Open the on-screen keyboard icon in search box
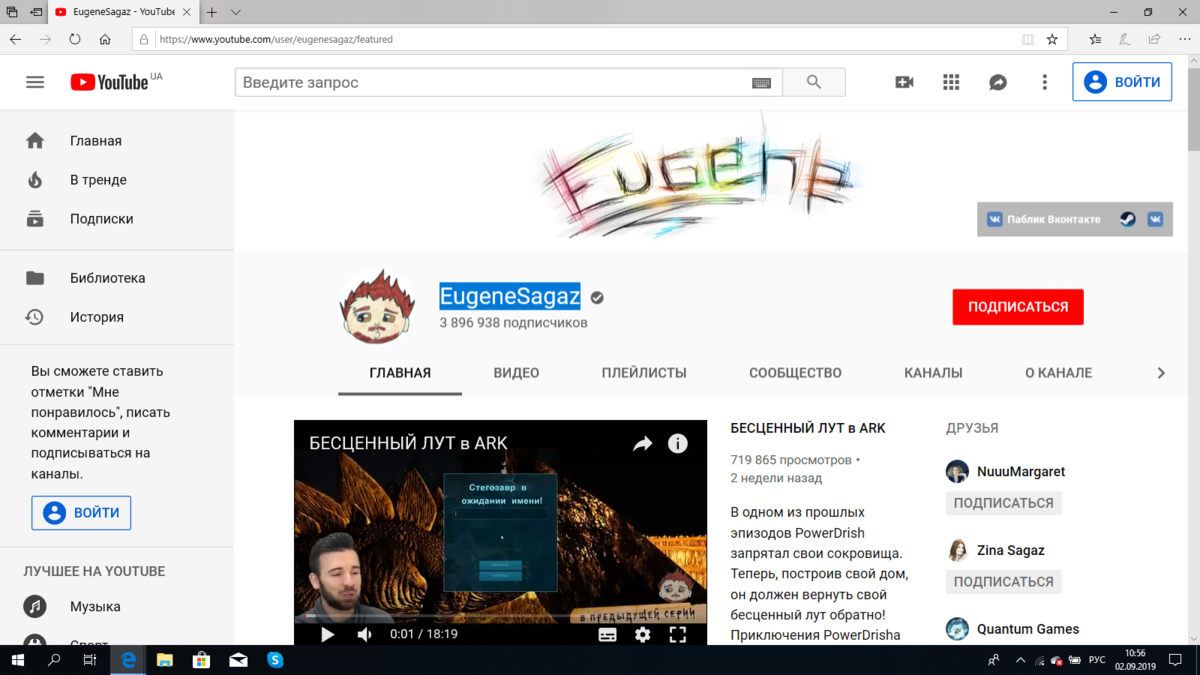The width and height of the screenshot is (1200, 675). click(x=761, y=83)
